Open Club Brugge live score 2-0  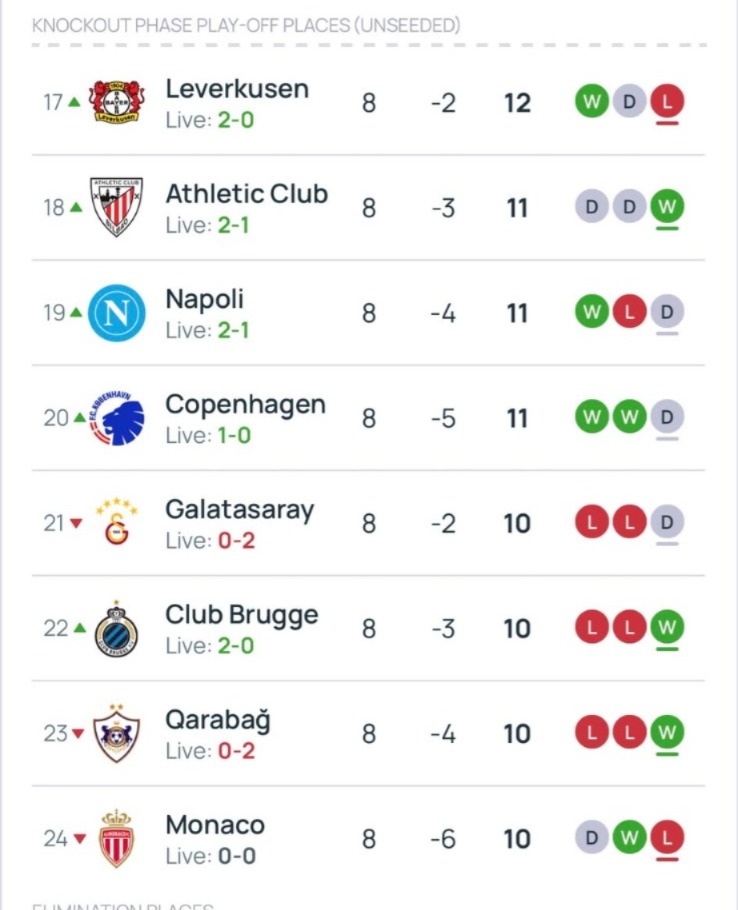(x=235, y=646)
